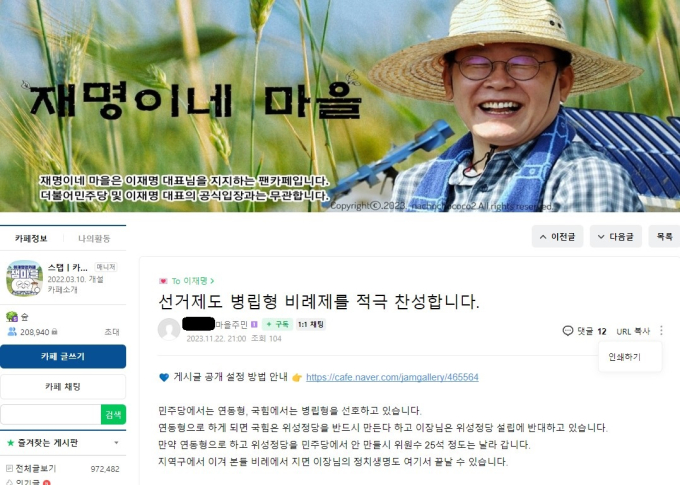This screenshot has height=485, width=680.
Task: Switch to the 카페정보 tab
Action: coord(31,238)
